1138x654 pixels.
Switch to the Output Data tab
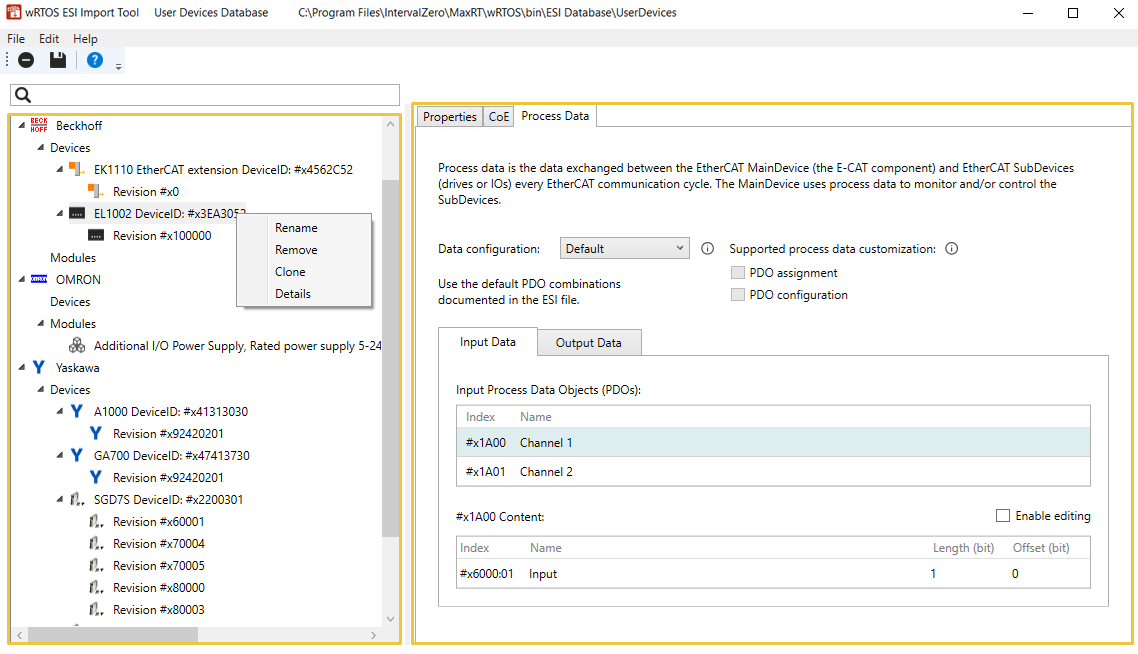click(x=588, y=343)
